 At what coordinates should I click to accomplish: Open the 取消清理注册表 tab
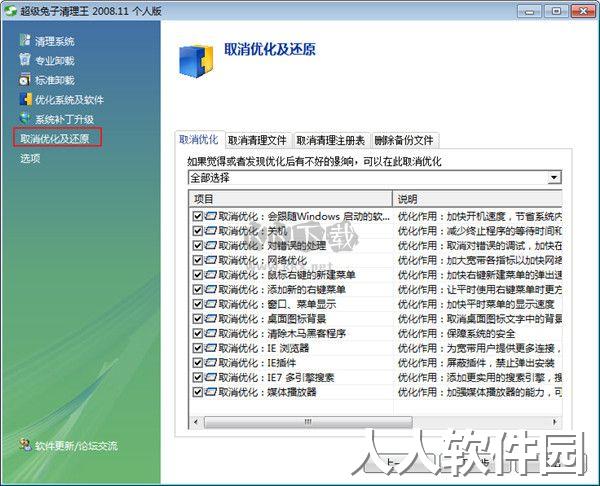[331, 140]
